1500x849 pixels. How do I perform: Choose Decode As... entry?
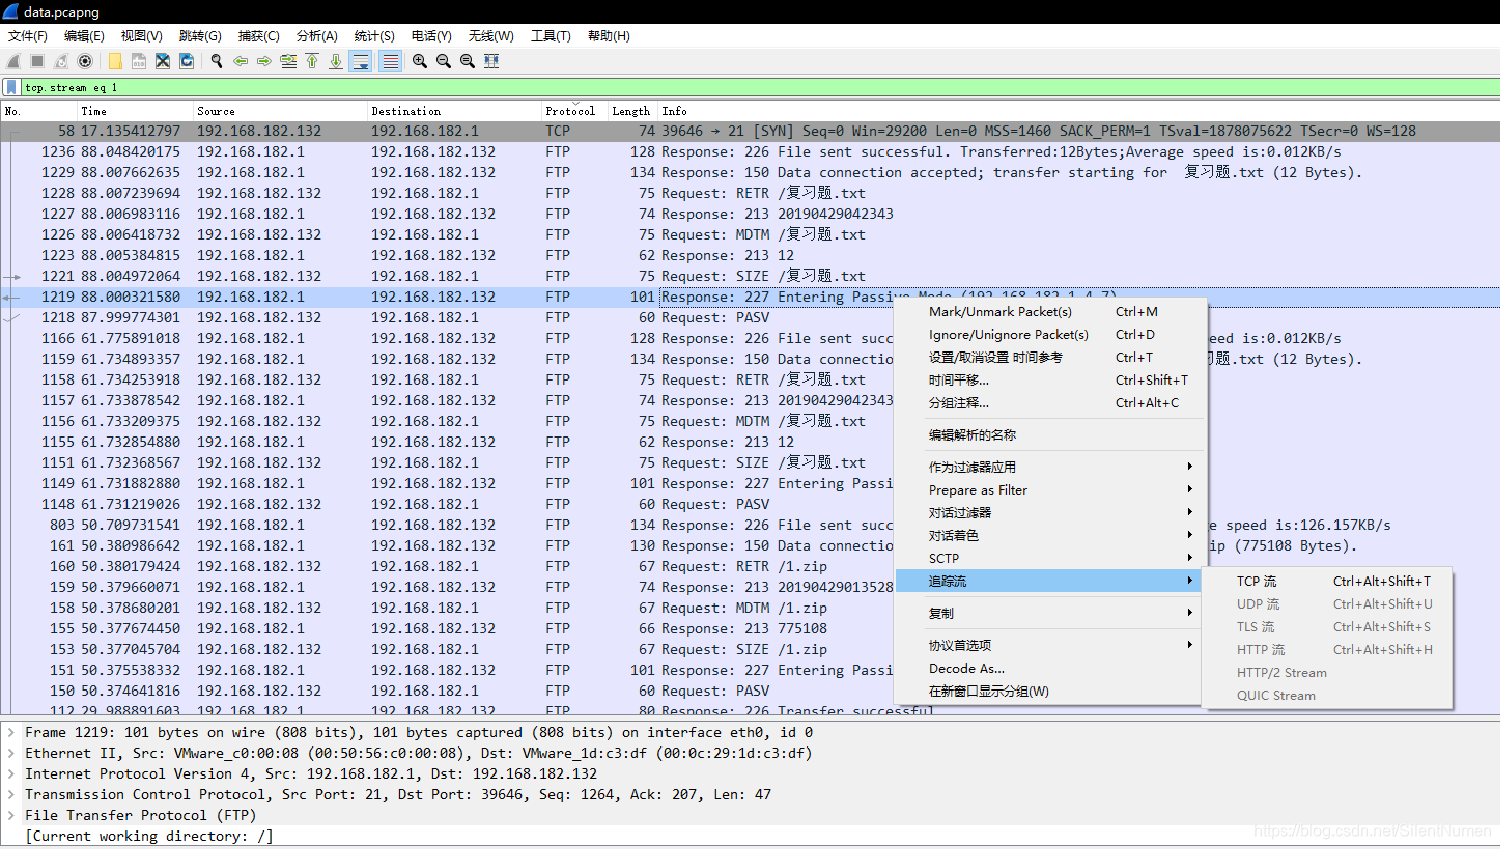[x=1049, y=669]
